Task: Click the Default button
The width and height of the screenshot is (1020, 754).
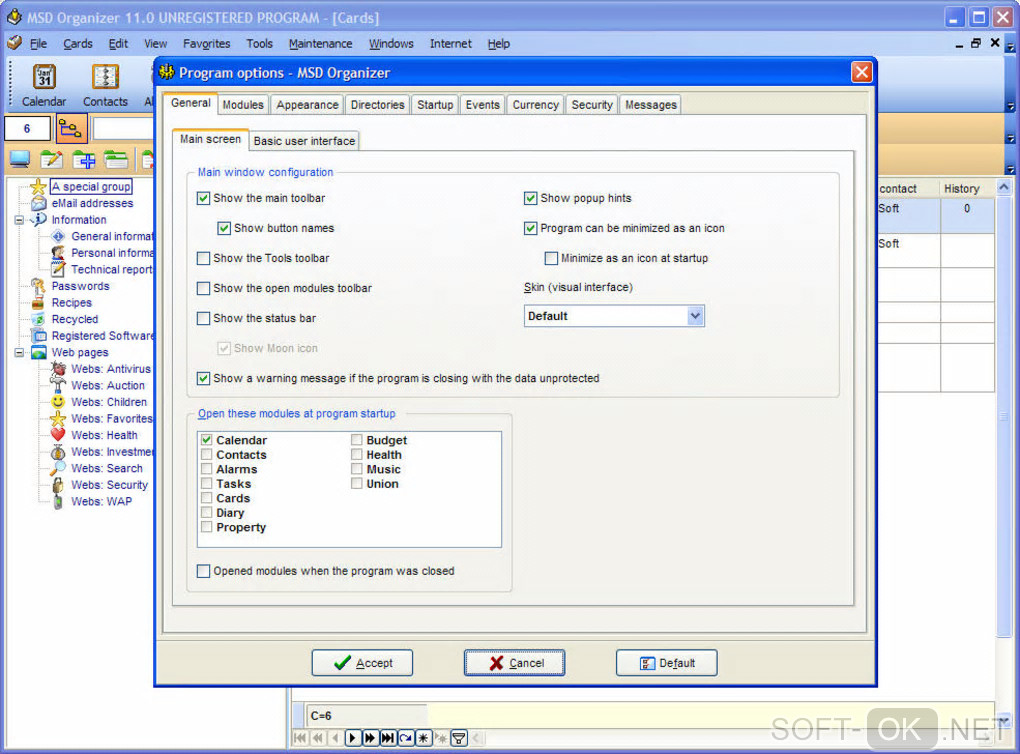Action: tap(667, 663)
